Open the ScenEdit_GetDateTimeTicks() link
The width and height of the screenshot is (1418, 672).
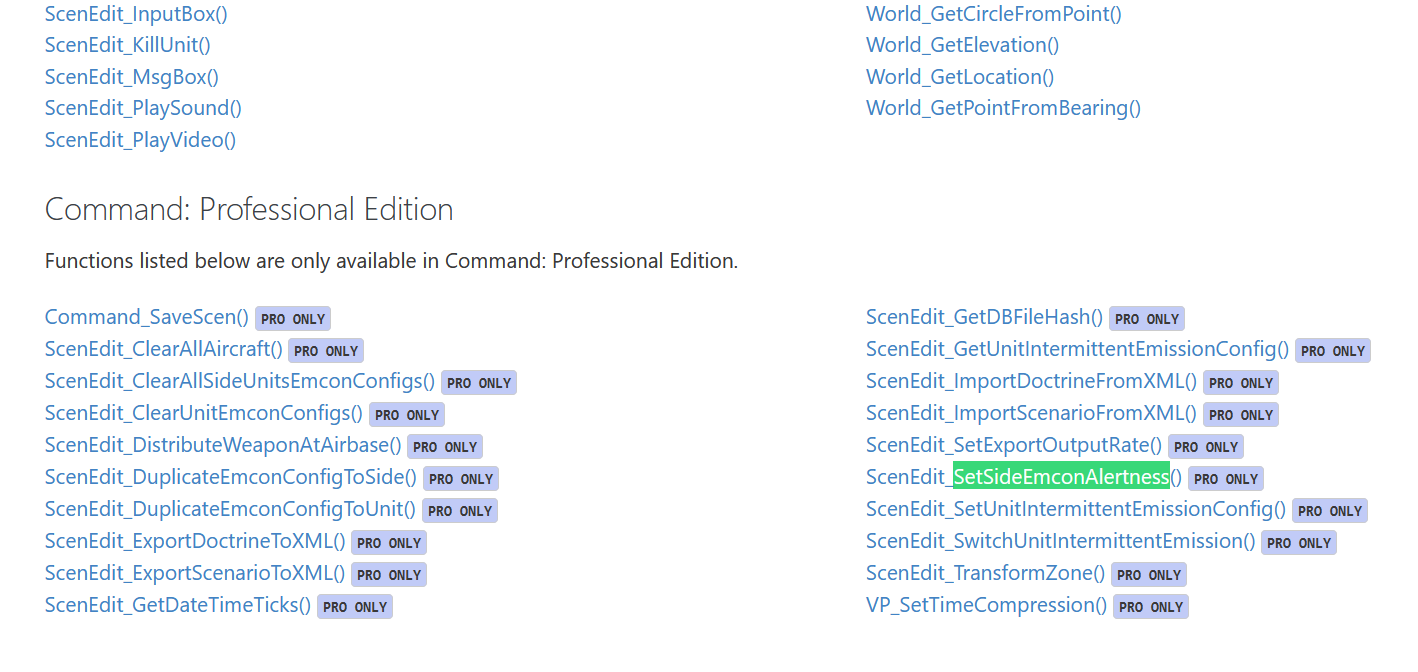pos(178,605)
